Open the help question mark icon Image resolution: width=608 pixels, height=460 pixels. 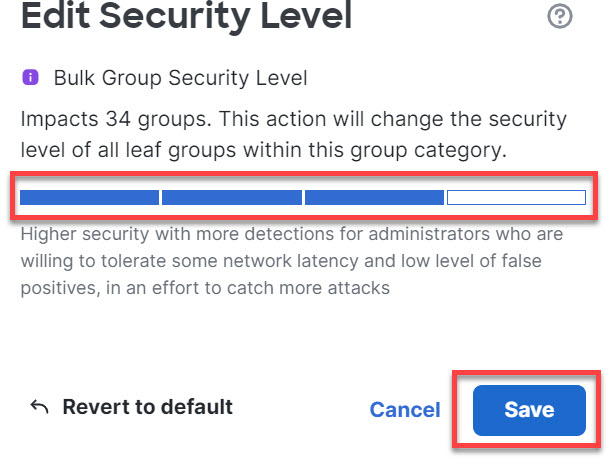pyautogui.click(x=560, y=16)
